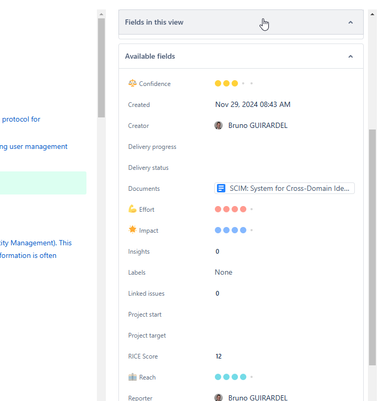Set Impact rating via blue dots
392x401 pixels.
[x=234, y=230]
